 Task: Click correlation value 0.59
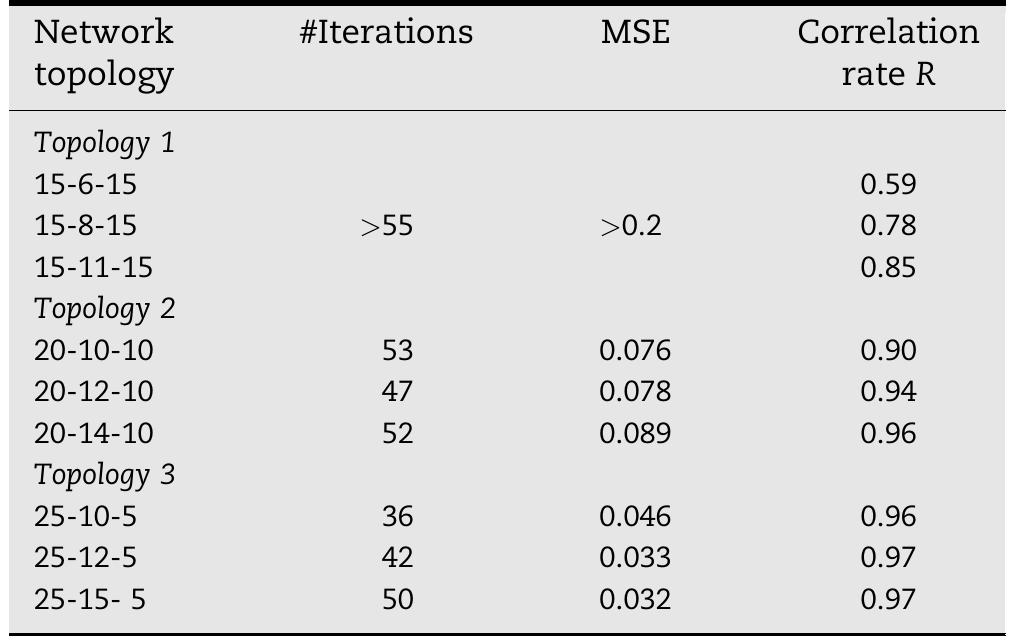pyautogui.click(x=888, y=185)
